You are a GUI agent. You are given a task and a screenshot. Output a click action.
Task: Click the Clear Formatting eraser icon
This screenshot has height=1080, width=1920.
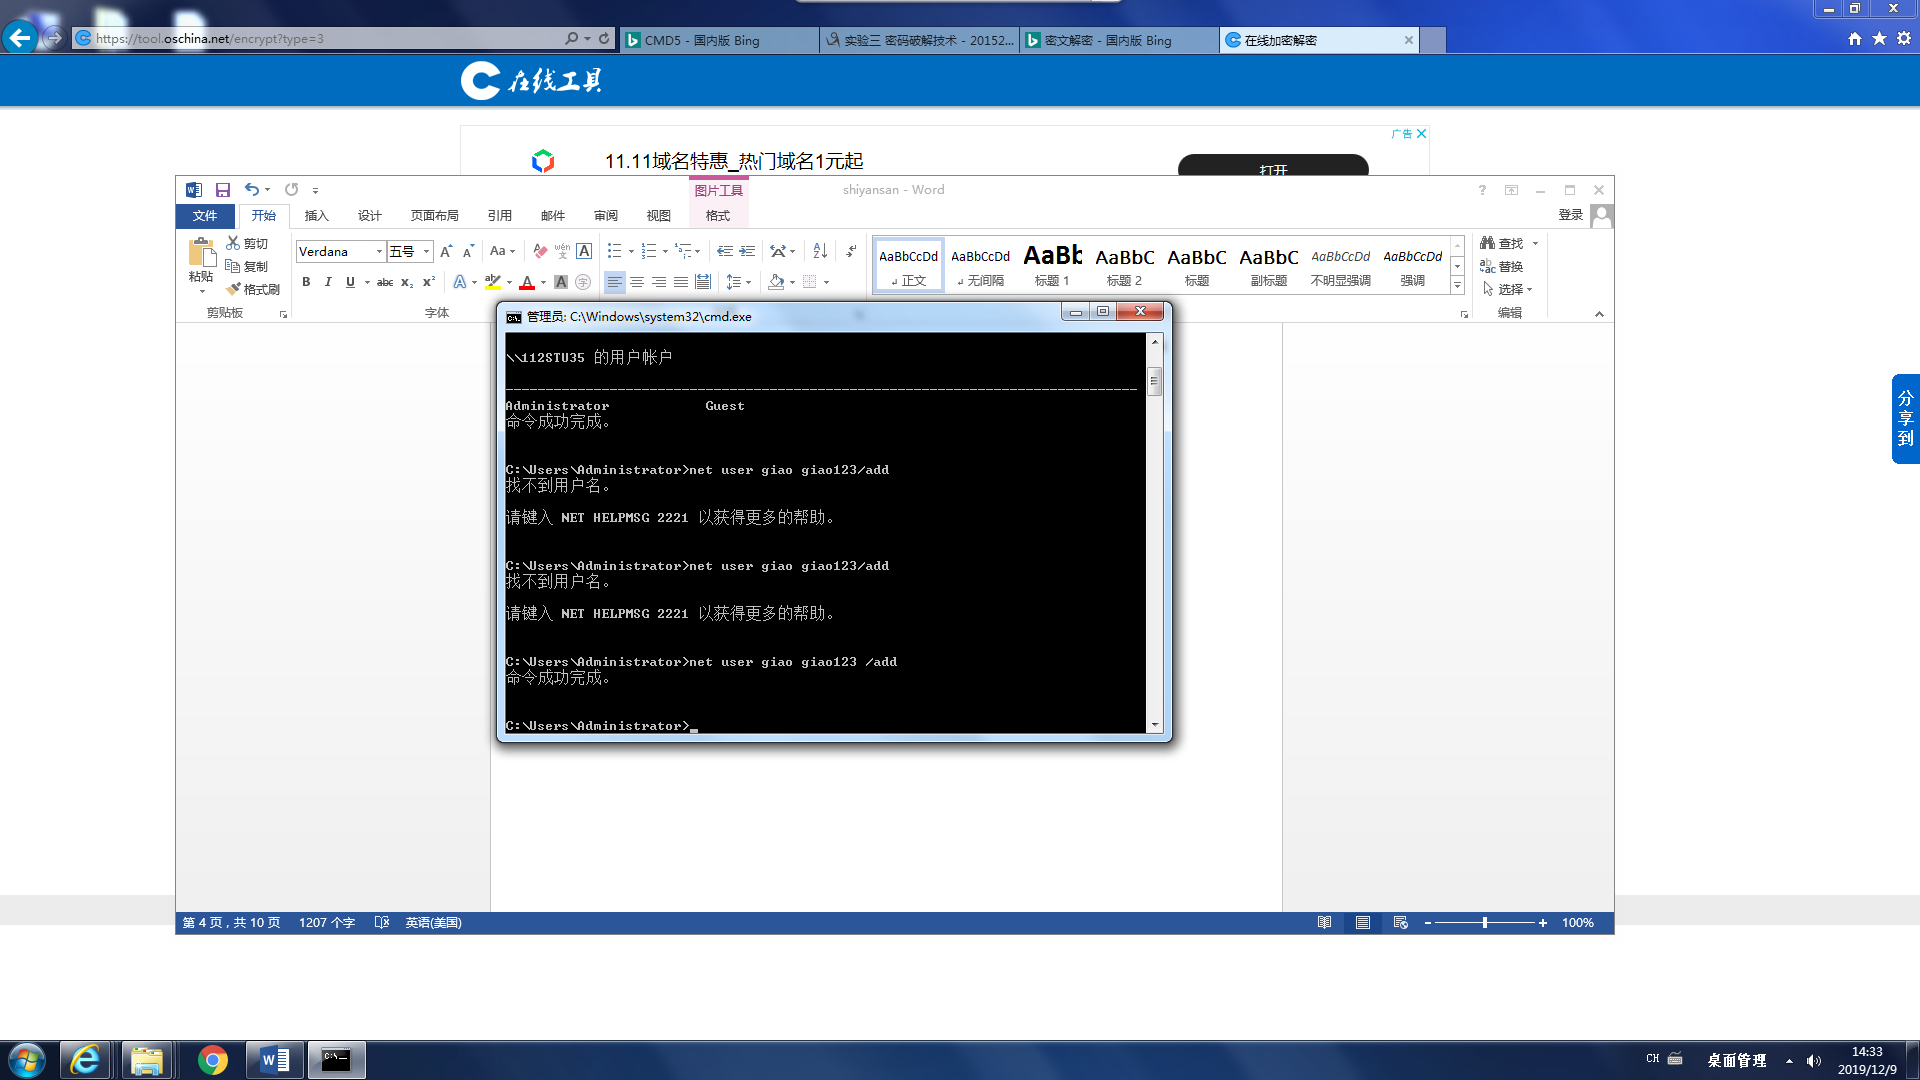point(540,251)
